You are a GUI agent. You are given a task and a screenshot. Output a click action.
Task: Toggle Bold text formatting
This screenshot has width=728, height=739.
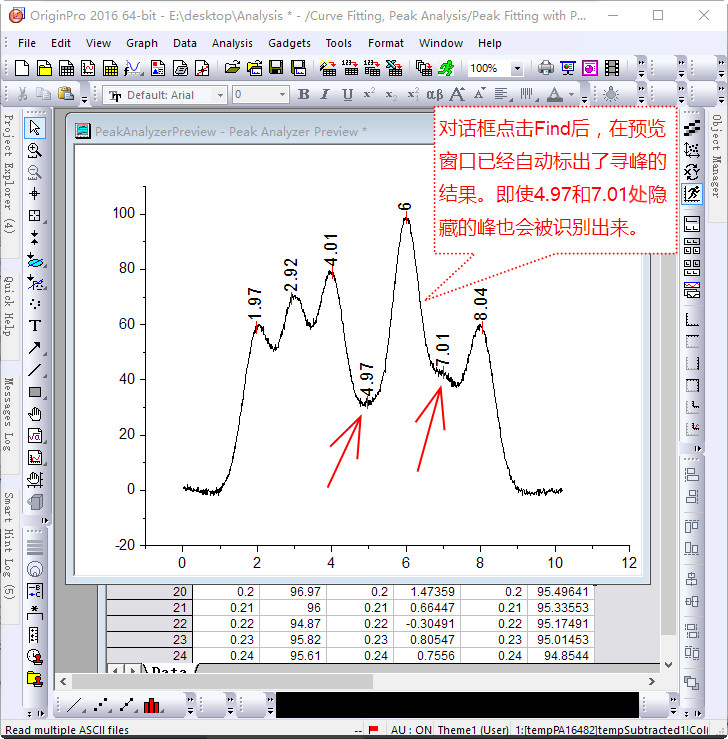[x=303, y=94]
